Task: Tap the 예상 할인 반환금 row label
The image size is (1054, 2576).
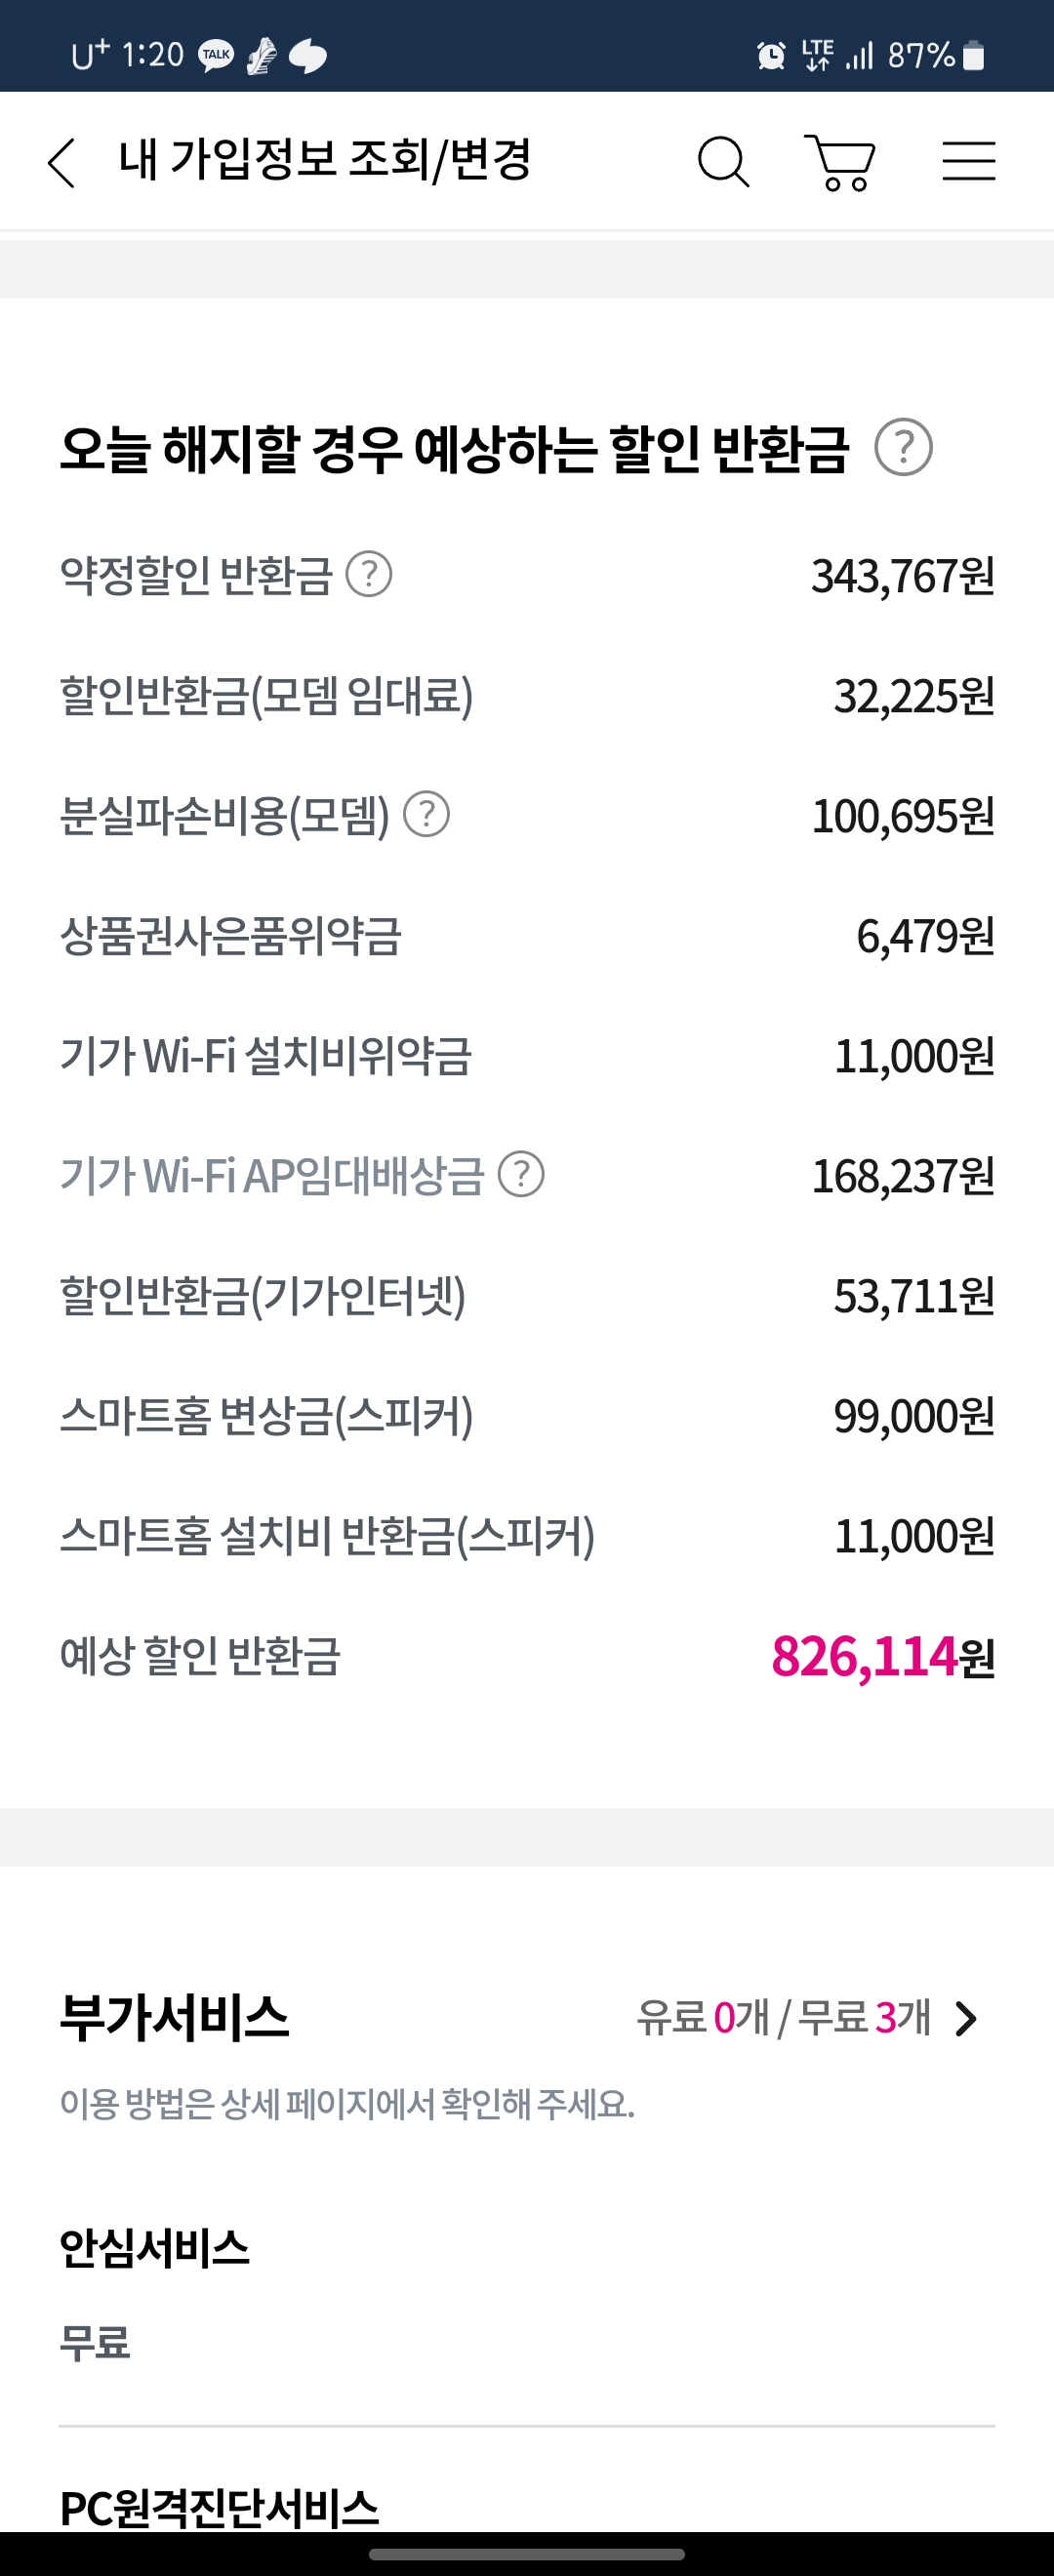Action: tap(200, 1656)
